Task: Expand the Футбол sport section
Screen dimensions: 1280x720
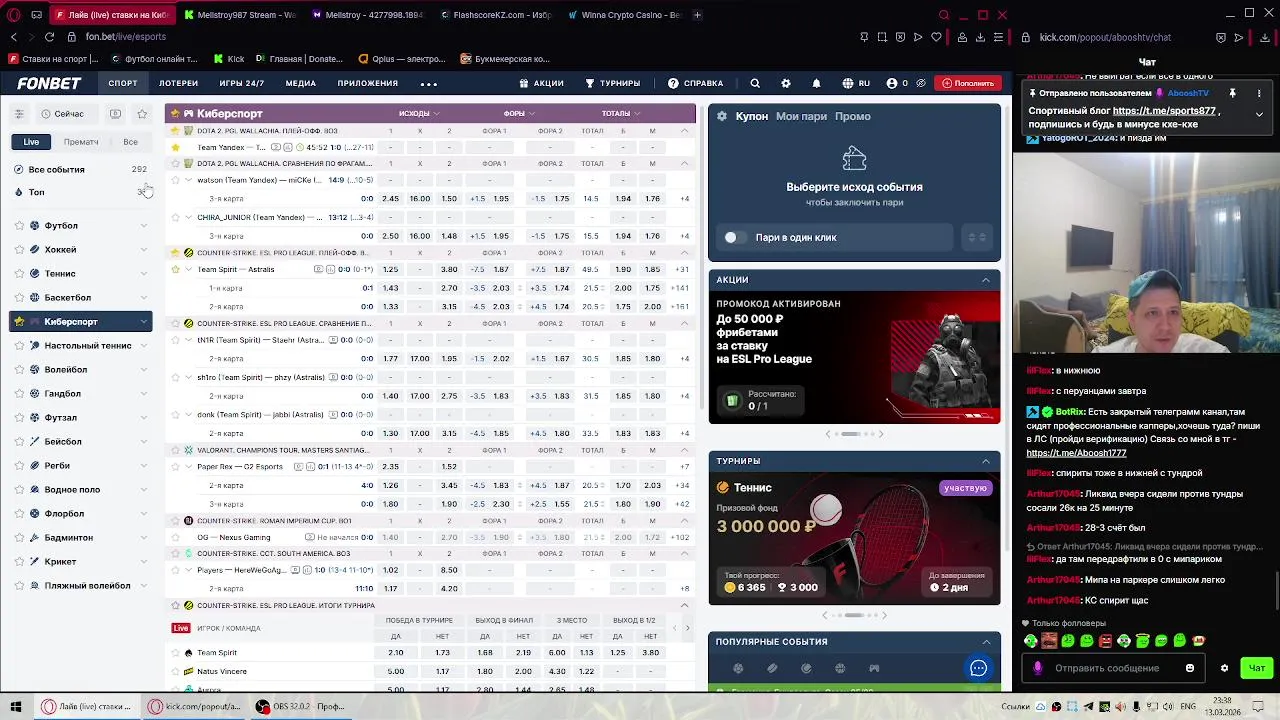Action: (x=143, y=226)
